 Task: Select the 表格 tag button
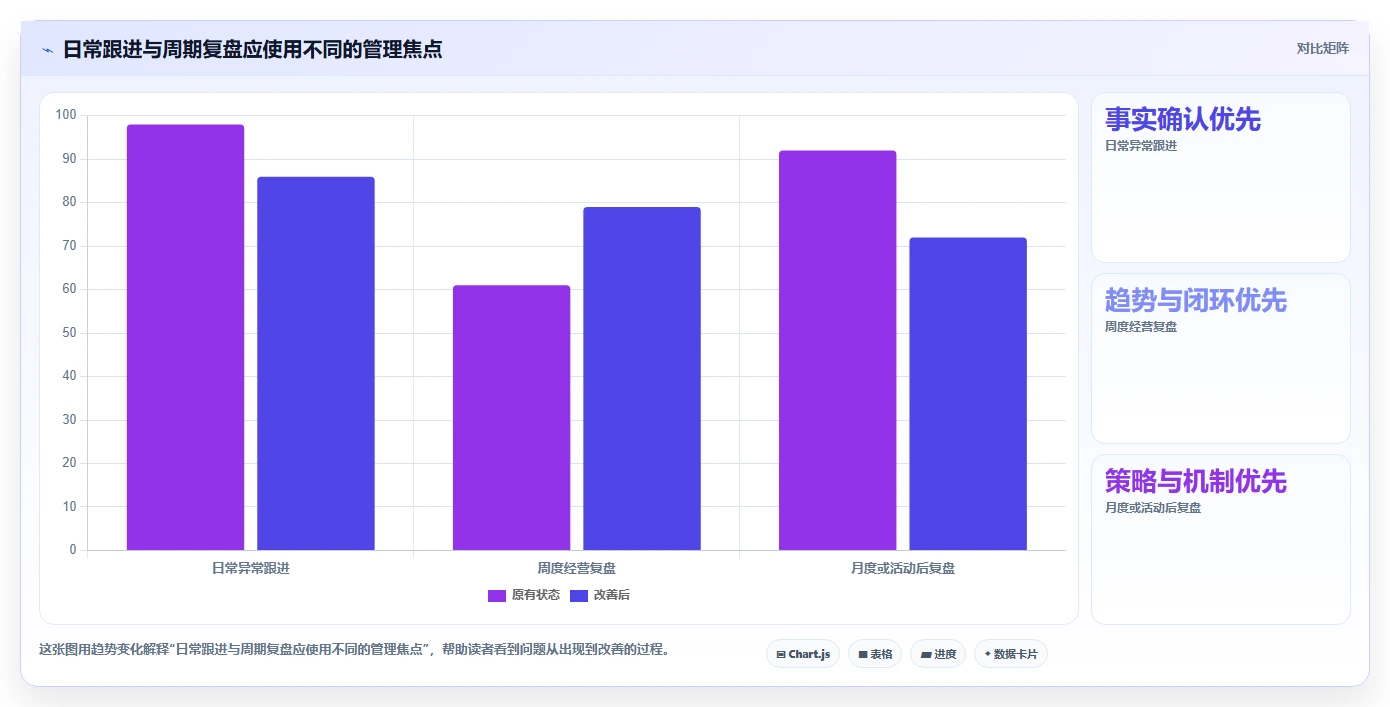[875, 654]
